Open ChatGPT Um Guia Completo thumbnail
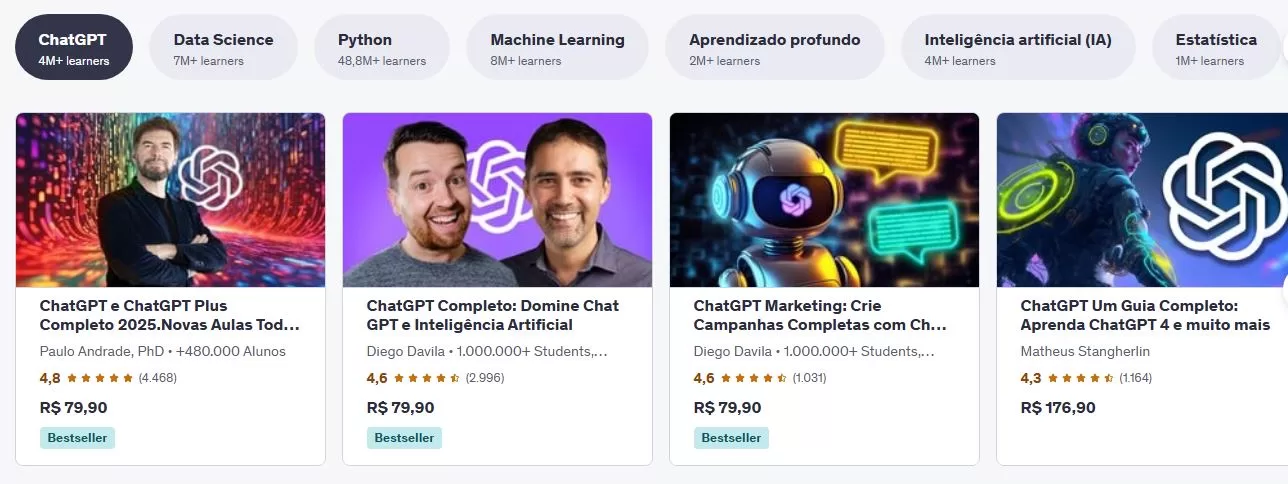1288x484 pixels. tap(1142, 200)
